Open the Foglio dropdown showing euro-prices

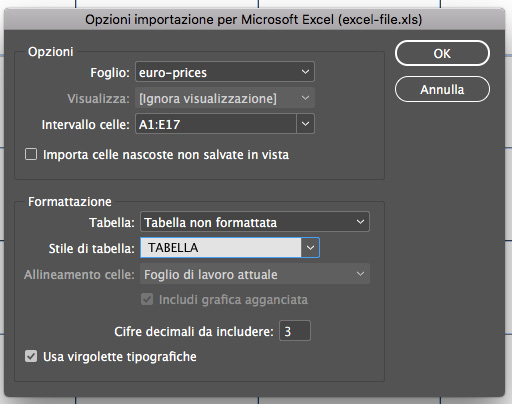225,72
